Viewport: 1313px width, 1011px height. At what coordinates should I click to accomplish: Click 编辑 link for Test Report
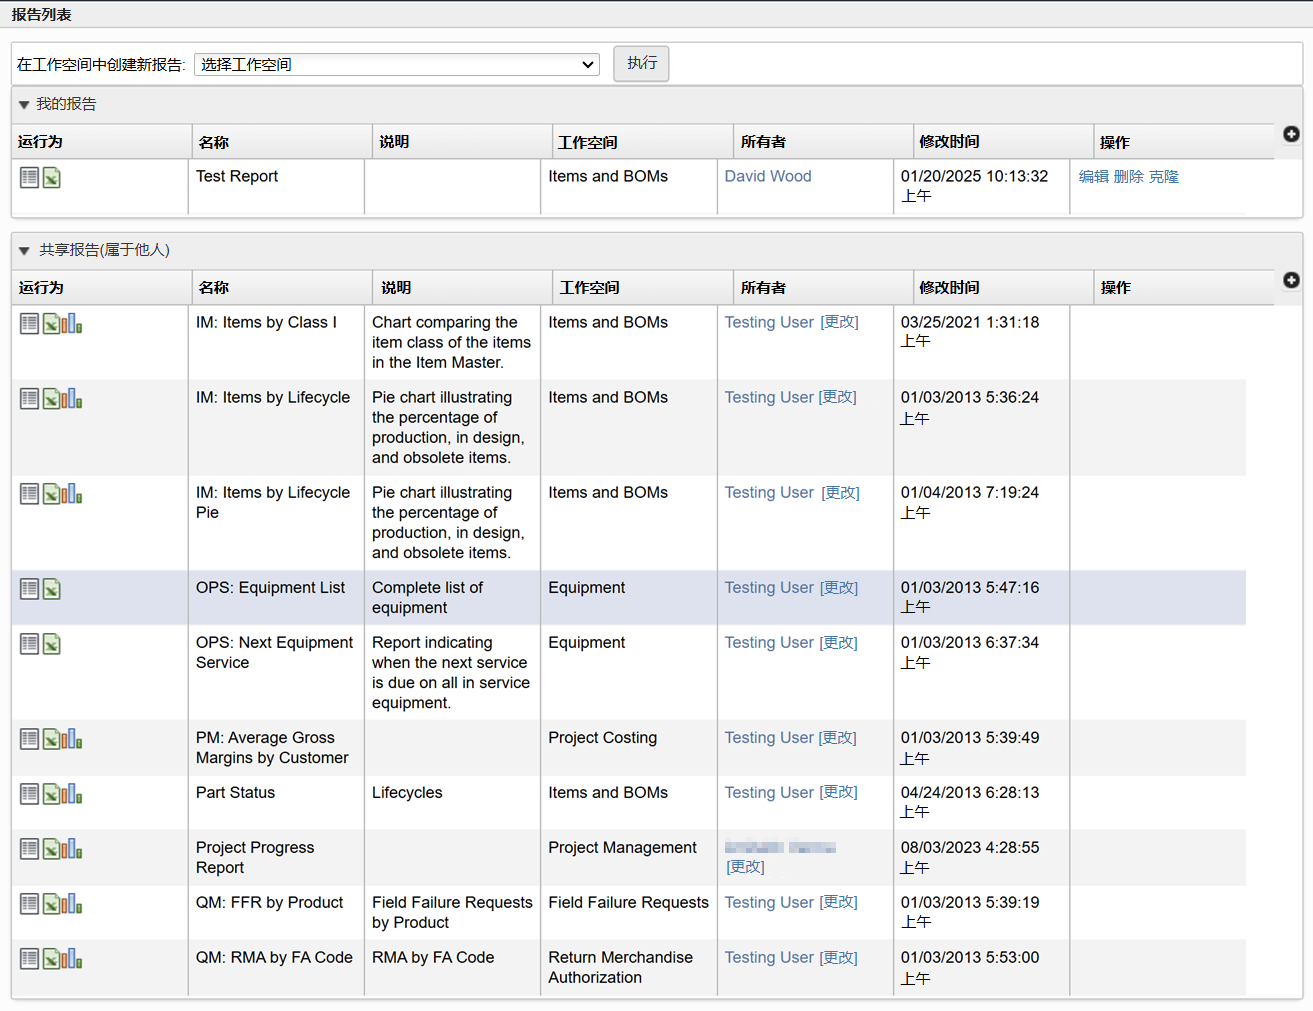click(x=1093, y=177)
